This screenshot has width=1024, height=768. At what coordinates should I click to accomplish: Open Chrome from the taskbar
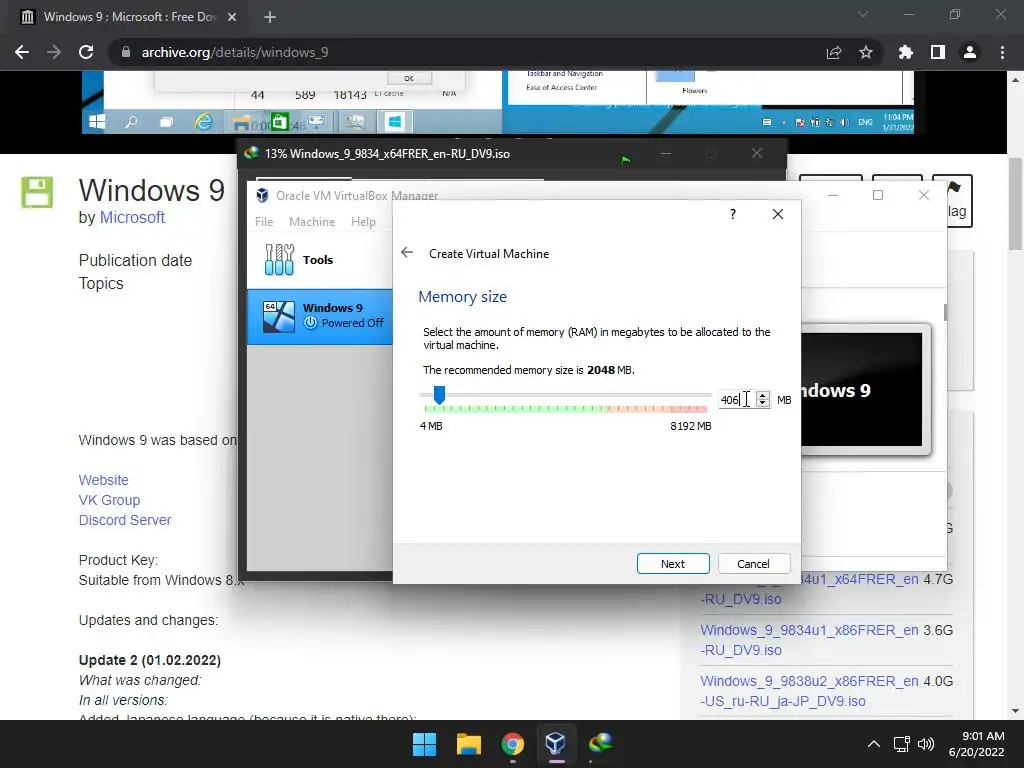[513, 744]
